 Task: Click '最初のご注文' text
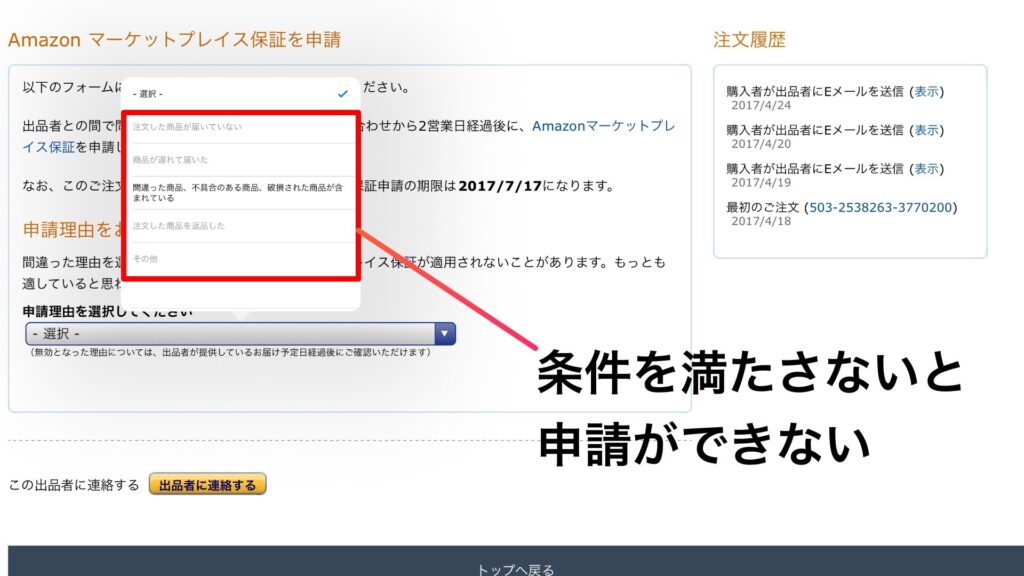point(762,207)
